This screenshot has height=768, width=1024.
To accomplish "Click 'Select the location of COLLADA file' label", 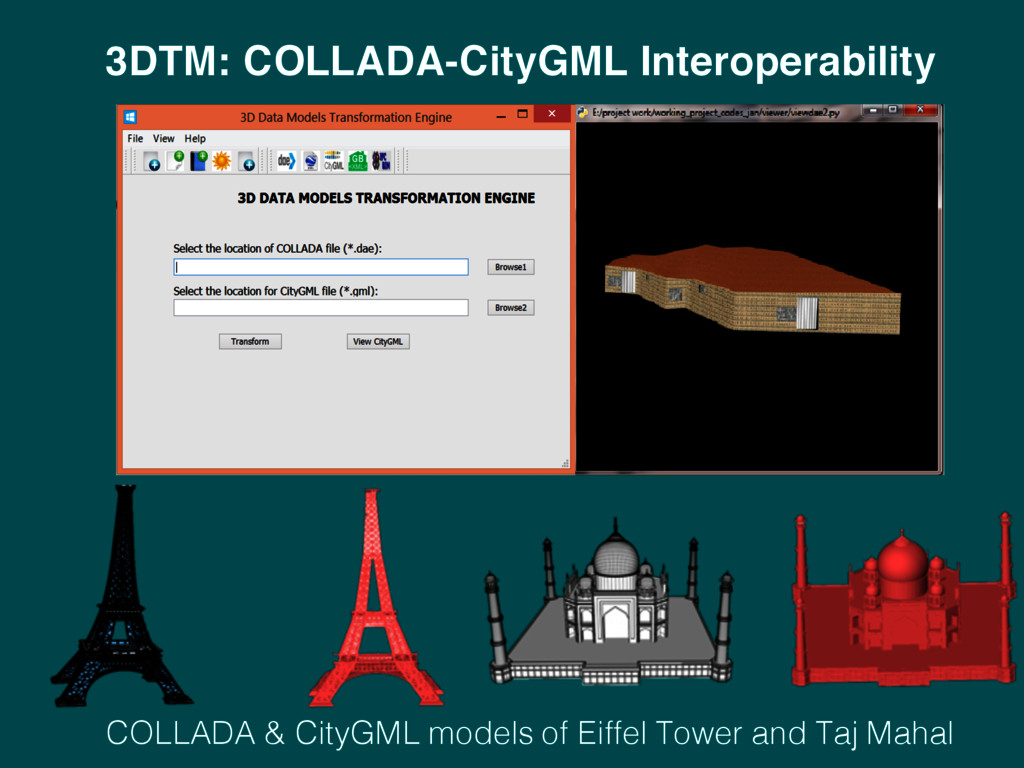I will coord(278,248).
